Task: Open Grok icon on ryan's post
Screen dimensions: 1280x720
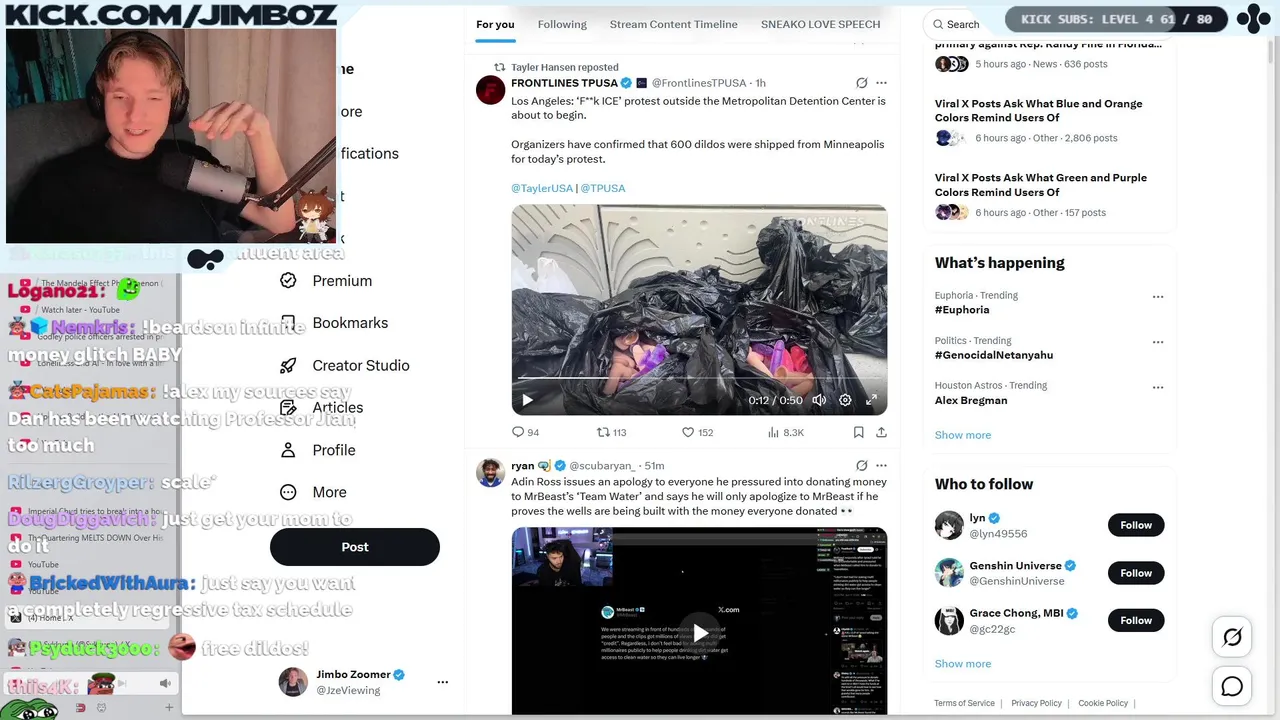Action: pyautogui.click(x=861, y=465)
